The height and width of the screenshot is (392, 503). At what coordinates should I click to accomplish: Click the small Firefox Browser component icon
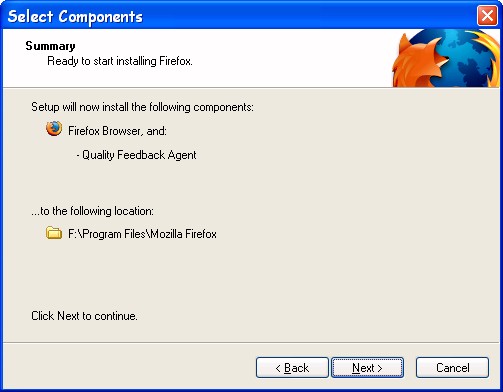click(54, 129)
